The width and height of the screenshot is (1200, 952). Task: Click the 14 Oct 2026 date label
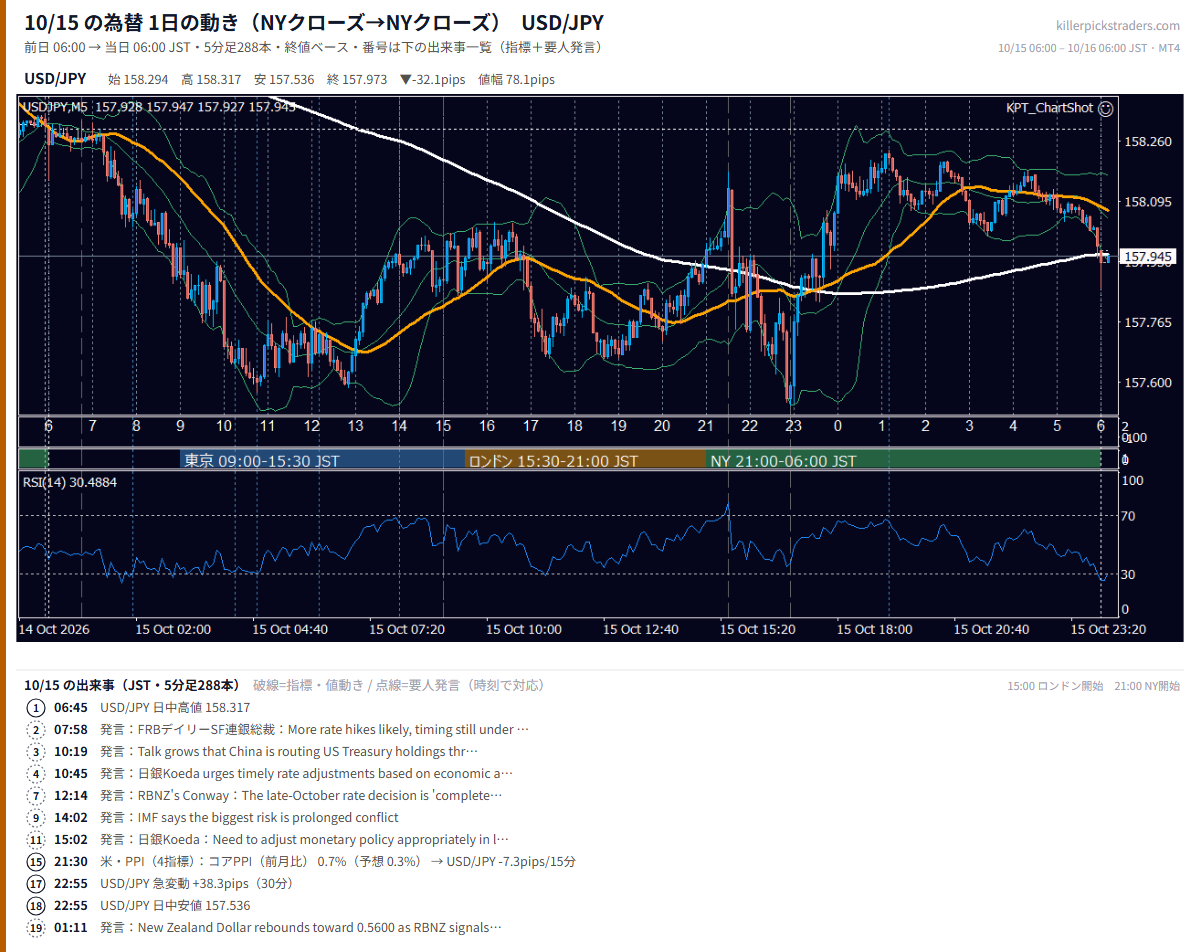pos(56,629)
